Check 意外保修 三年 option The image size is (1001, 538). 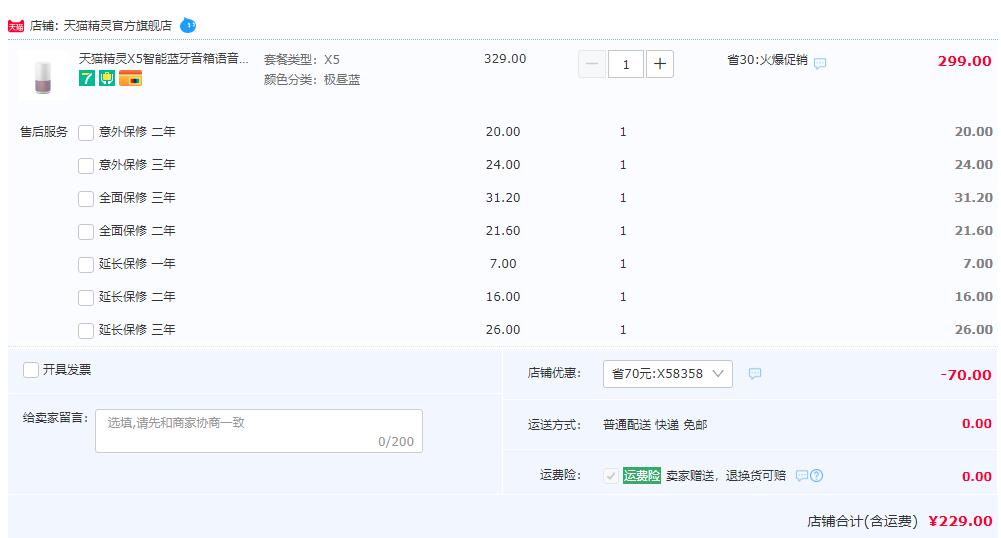coord(86,165)
